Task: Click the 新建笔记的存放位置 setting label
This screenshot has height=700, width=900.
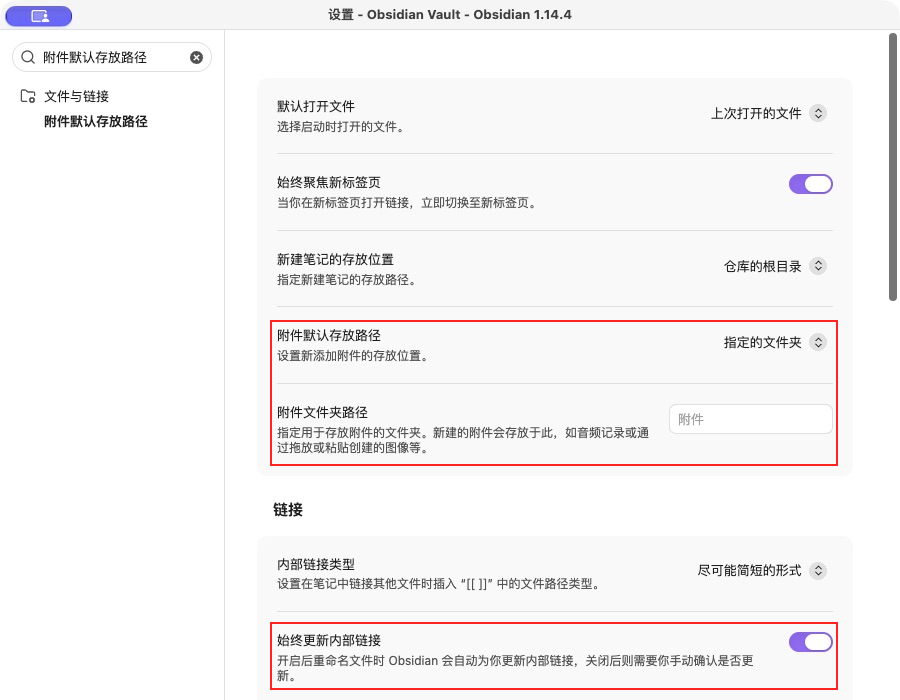Action: [x=335, y=259]
